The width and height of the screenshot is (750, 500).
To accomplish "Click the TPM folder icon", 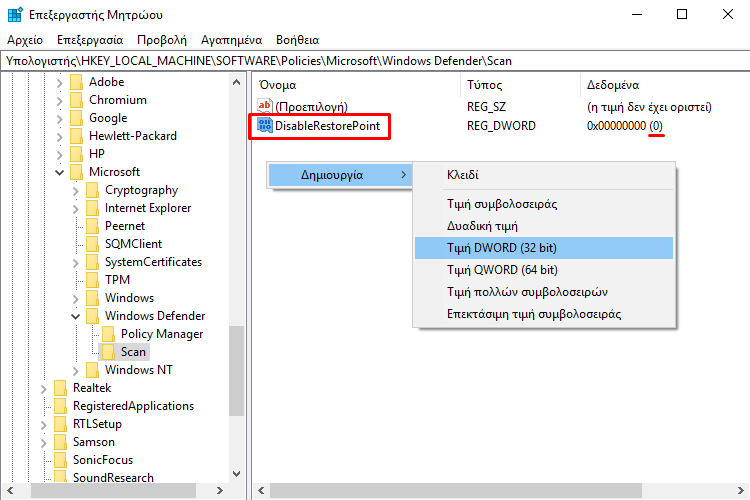I will pos(92,280).
